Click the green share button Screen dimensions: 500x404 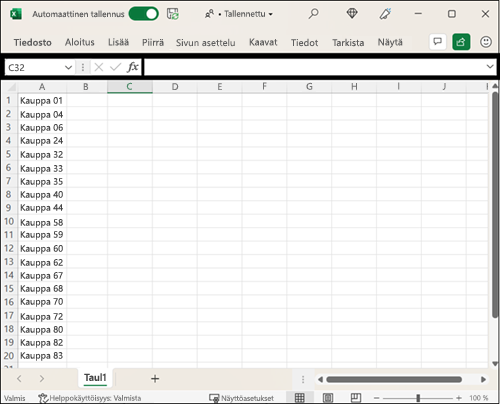tap(461, 42)
